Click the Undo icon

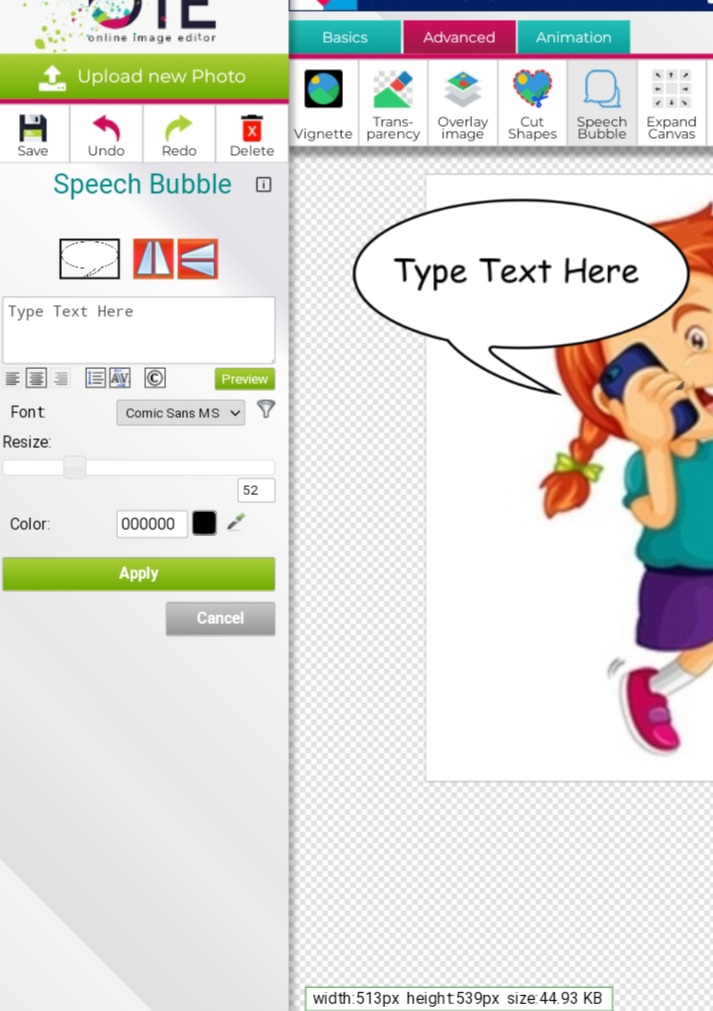click(x=106, y=134)
